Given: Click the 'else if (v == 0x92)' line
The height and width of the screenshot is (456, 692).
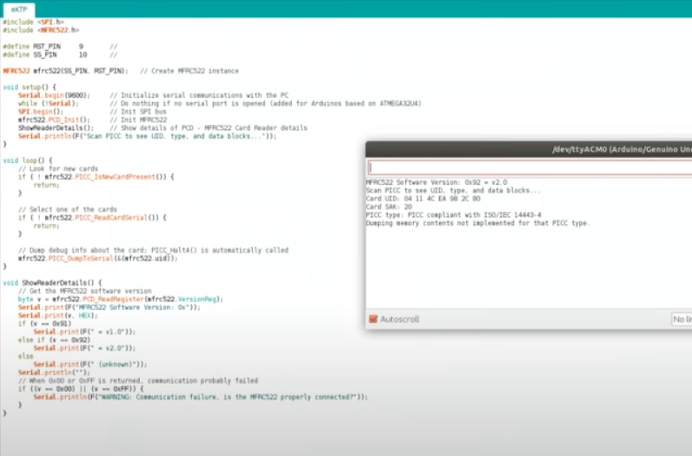Looking at the screenshot, I should coord(54,340).
